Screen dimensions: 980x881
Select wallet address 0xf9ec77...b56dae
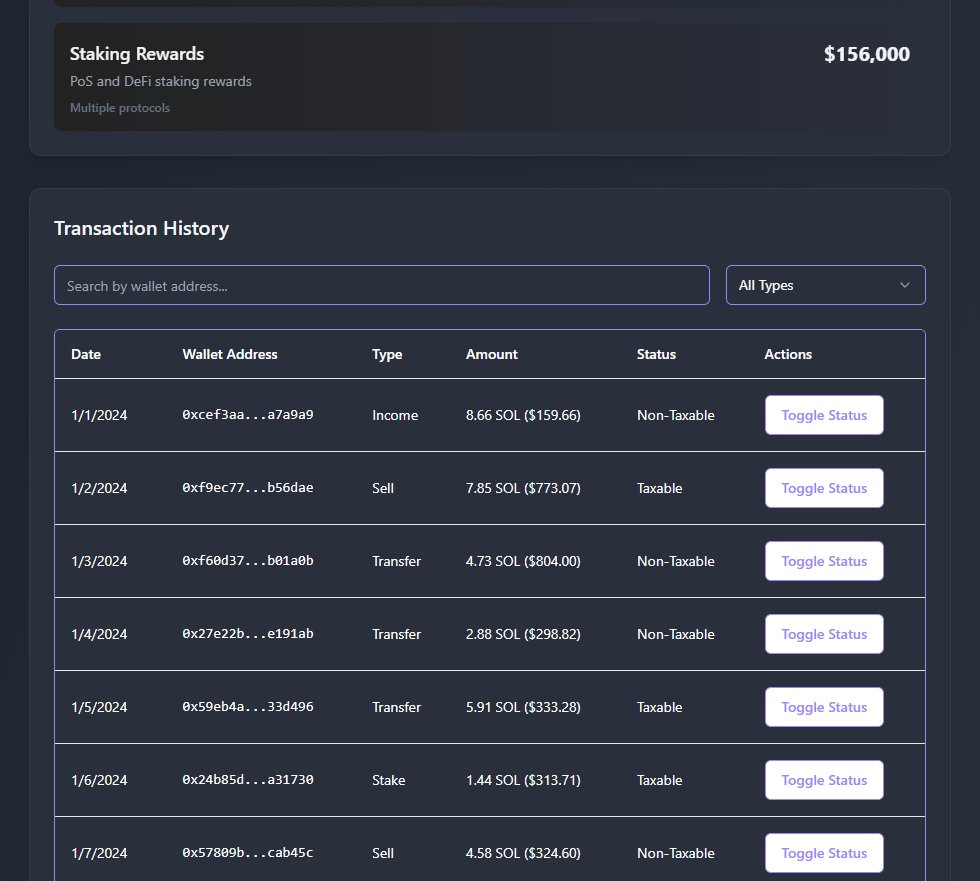point(246,488)
